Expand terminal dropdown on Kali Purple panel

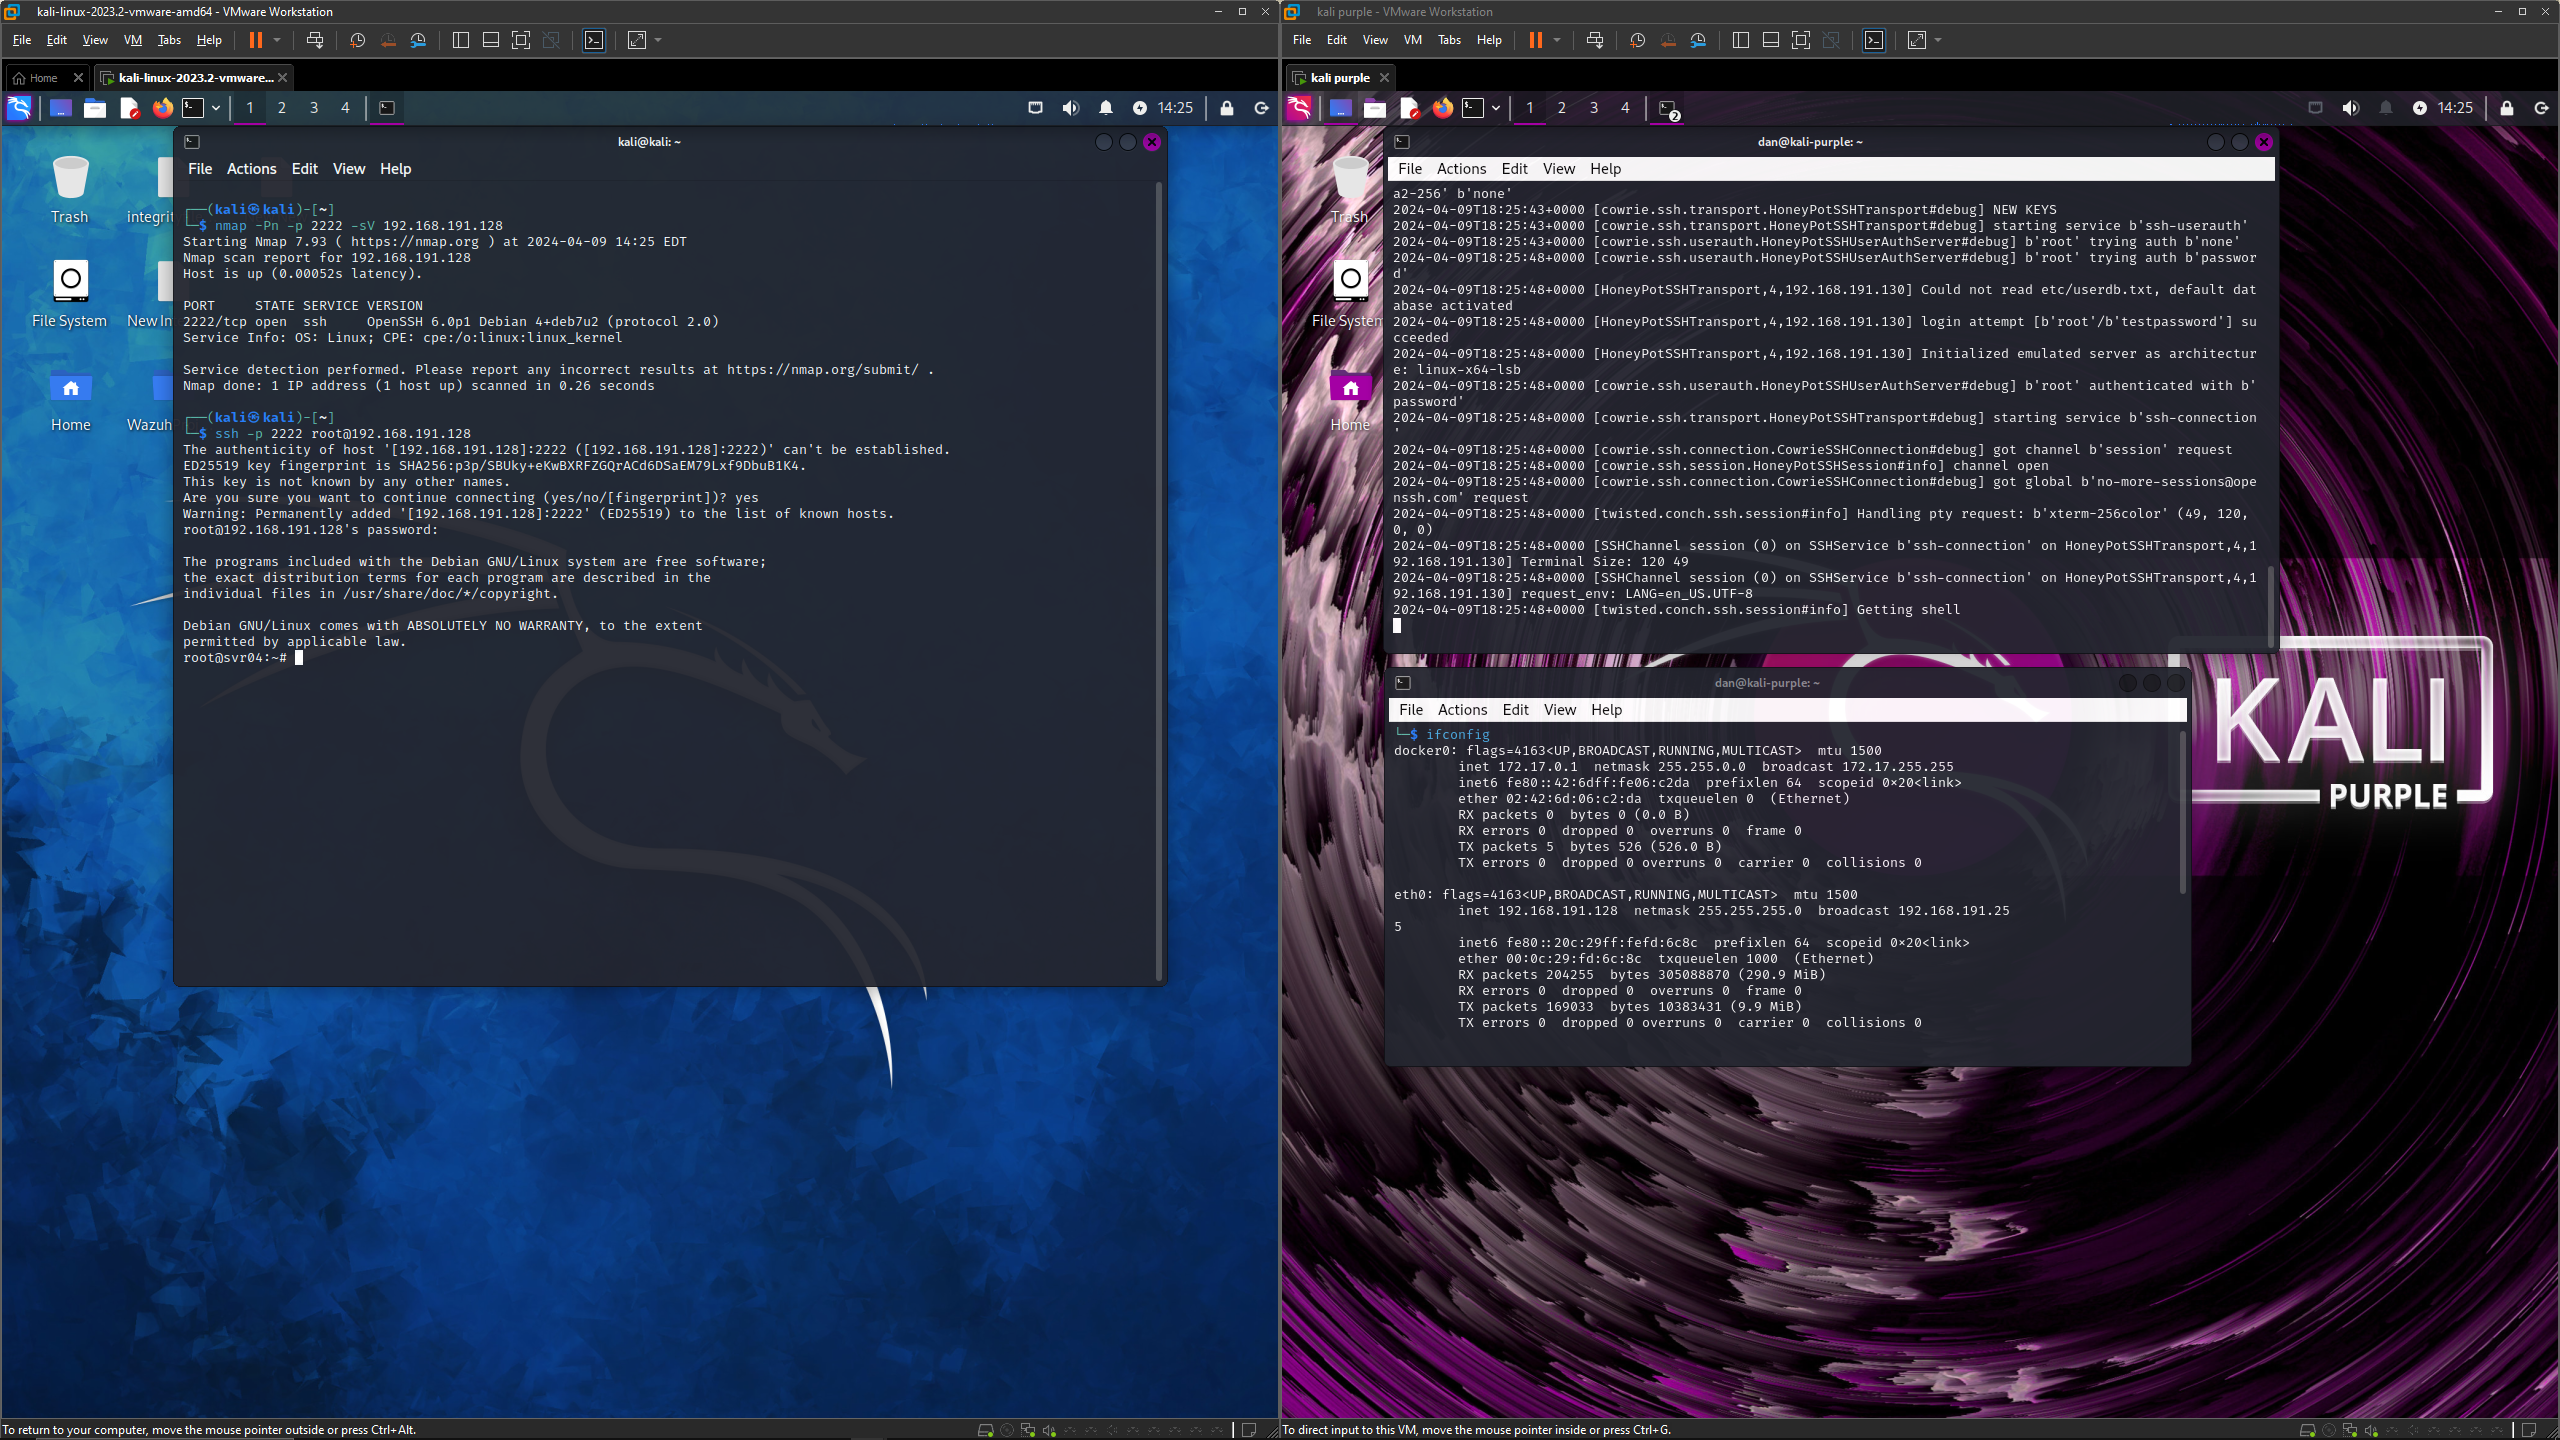[x=1496, y=108]
